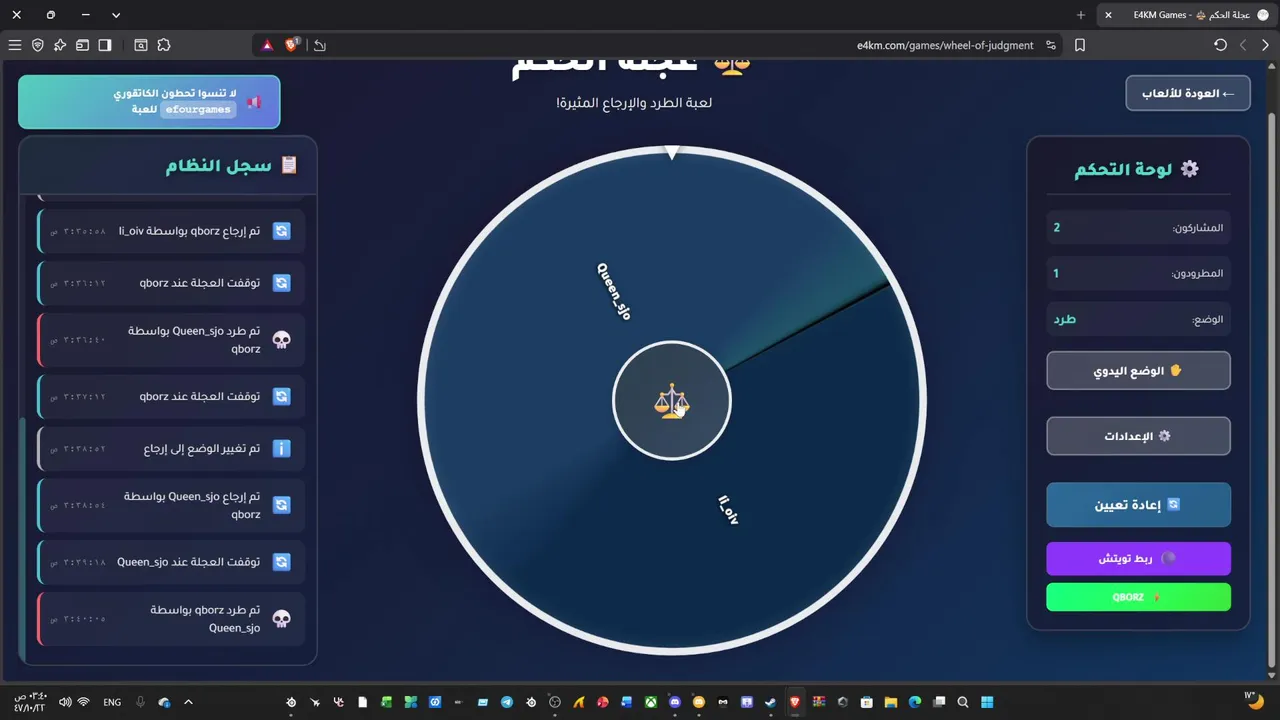Switch to manual mode with الوضع اليدوي
The height and width of the screenshot is (720, 1280).
[x=1138, y=371]
